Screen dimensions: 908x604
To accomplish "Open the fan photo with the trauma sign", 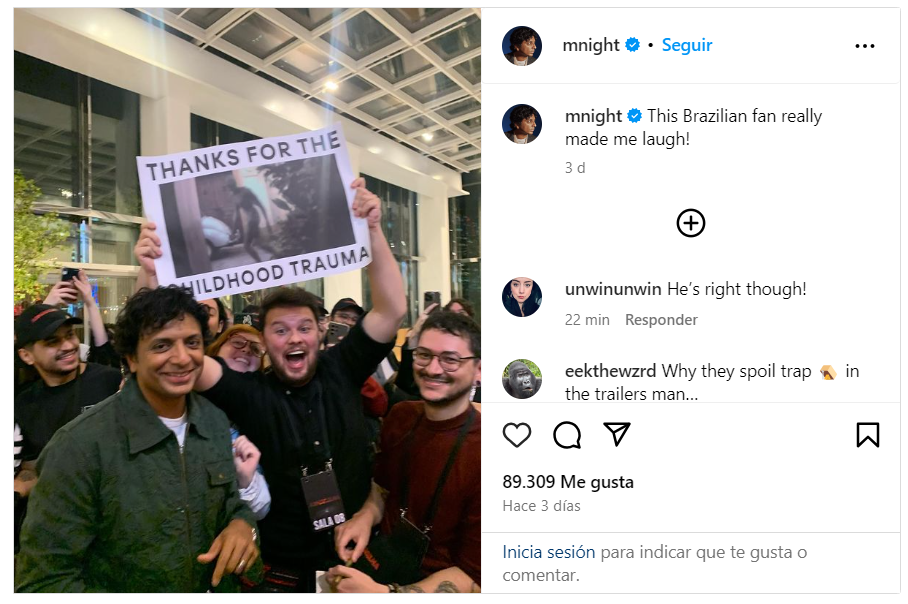I will tap(247, 300).
